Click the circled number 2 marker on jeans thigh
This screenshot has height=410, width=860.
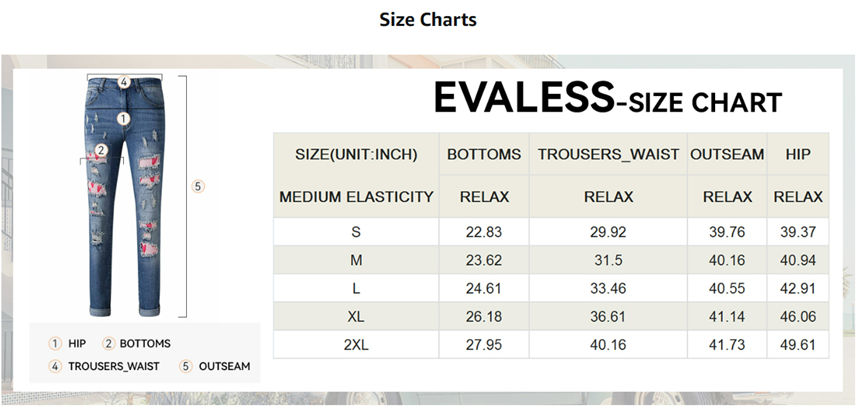click(x=101, y=151)
